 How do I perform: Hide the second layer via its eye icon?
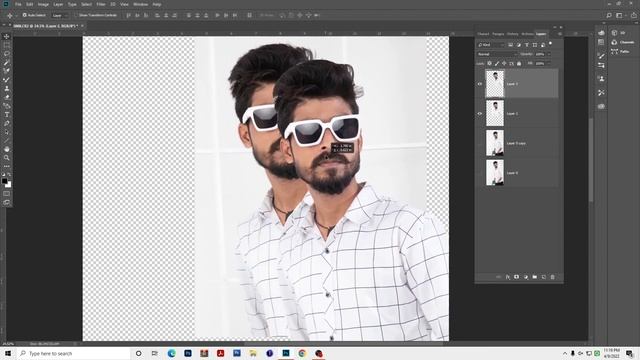(480, 113)
